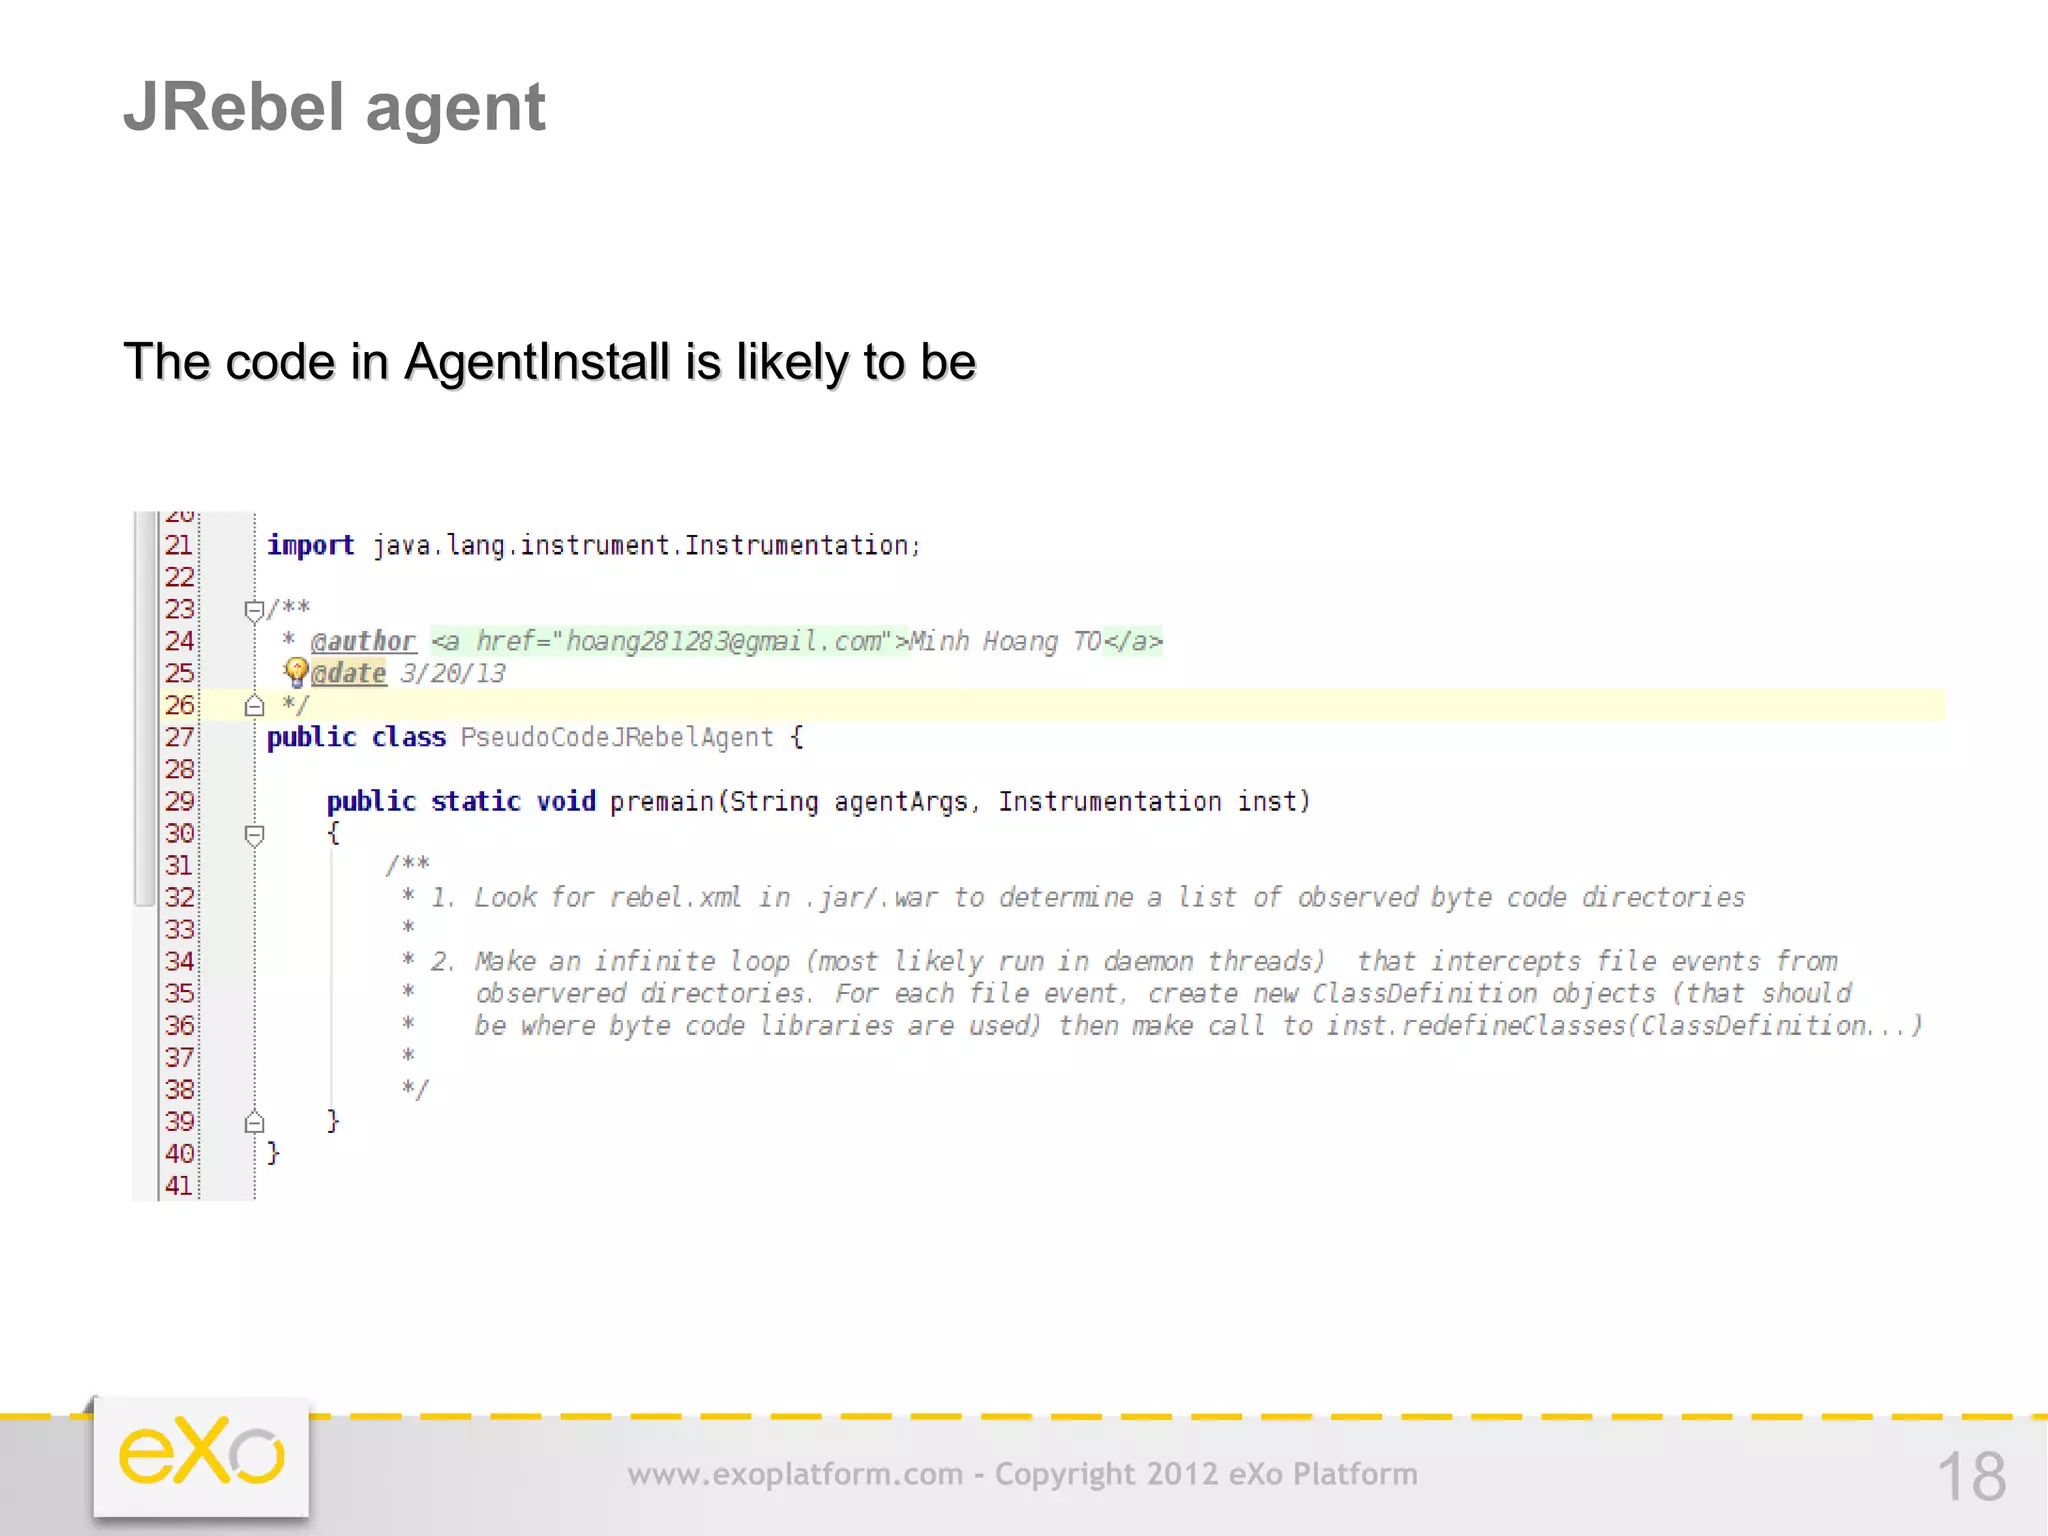Click the @author Javadoc tag
Viewport: 2048px width, 1536px height.
[x=363, y=641]
